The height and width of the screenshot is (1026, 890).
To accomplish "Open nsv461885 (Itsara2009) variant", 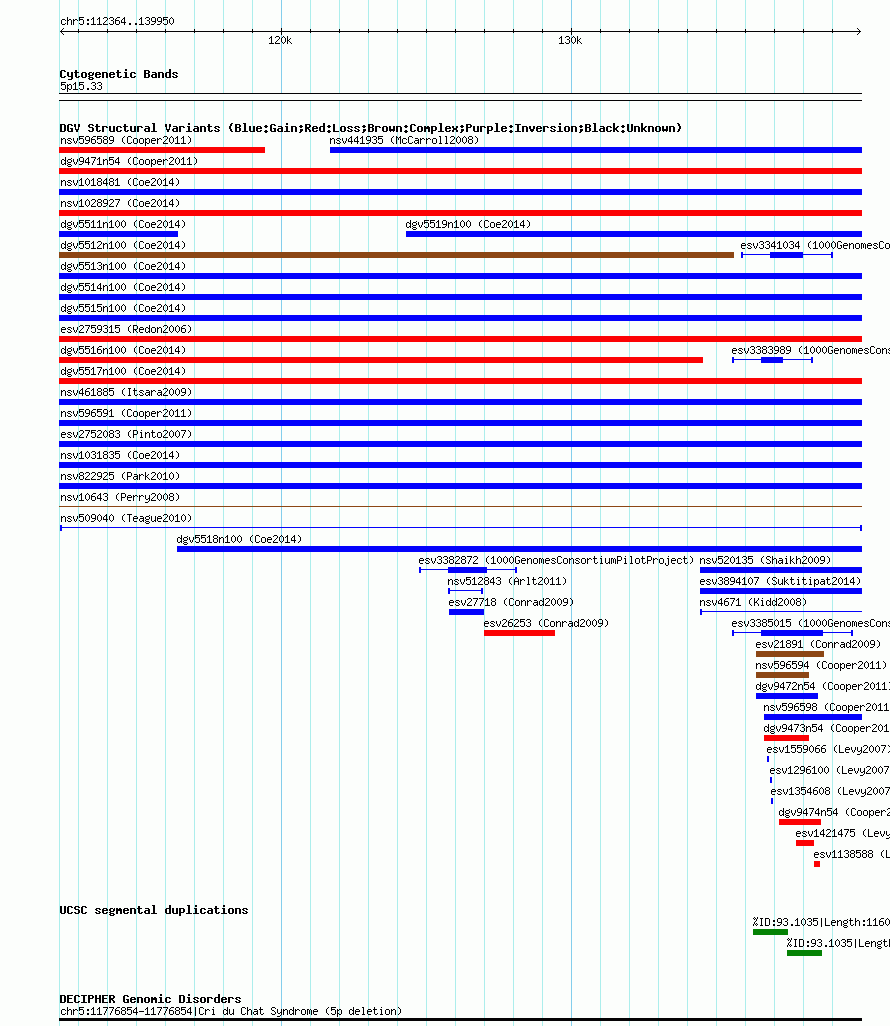I will 126,391.
